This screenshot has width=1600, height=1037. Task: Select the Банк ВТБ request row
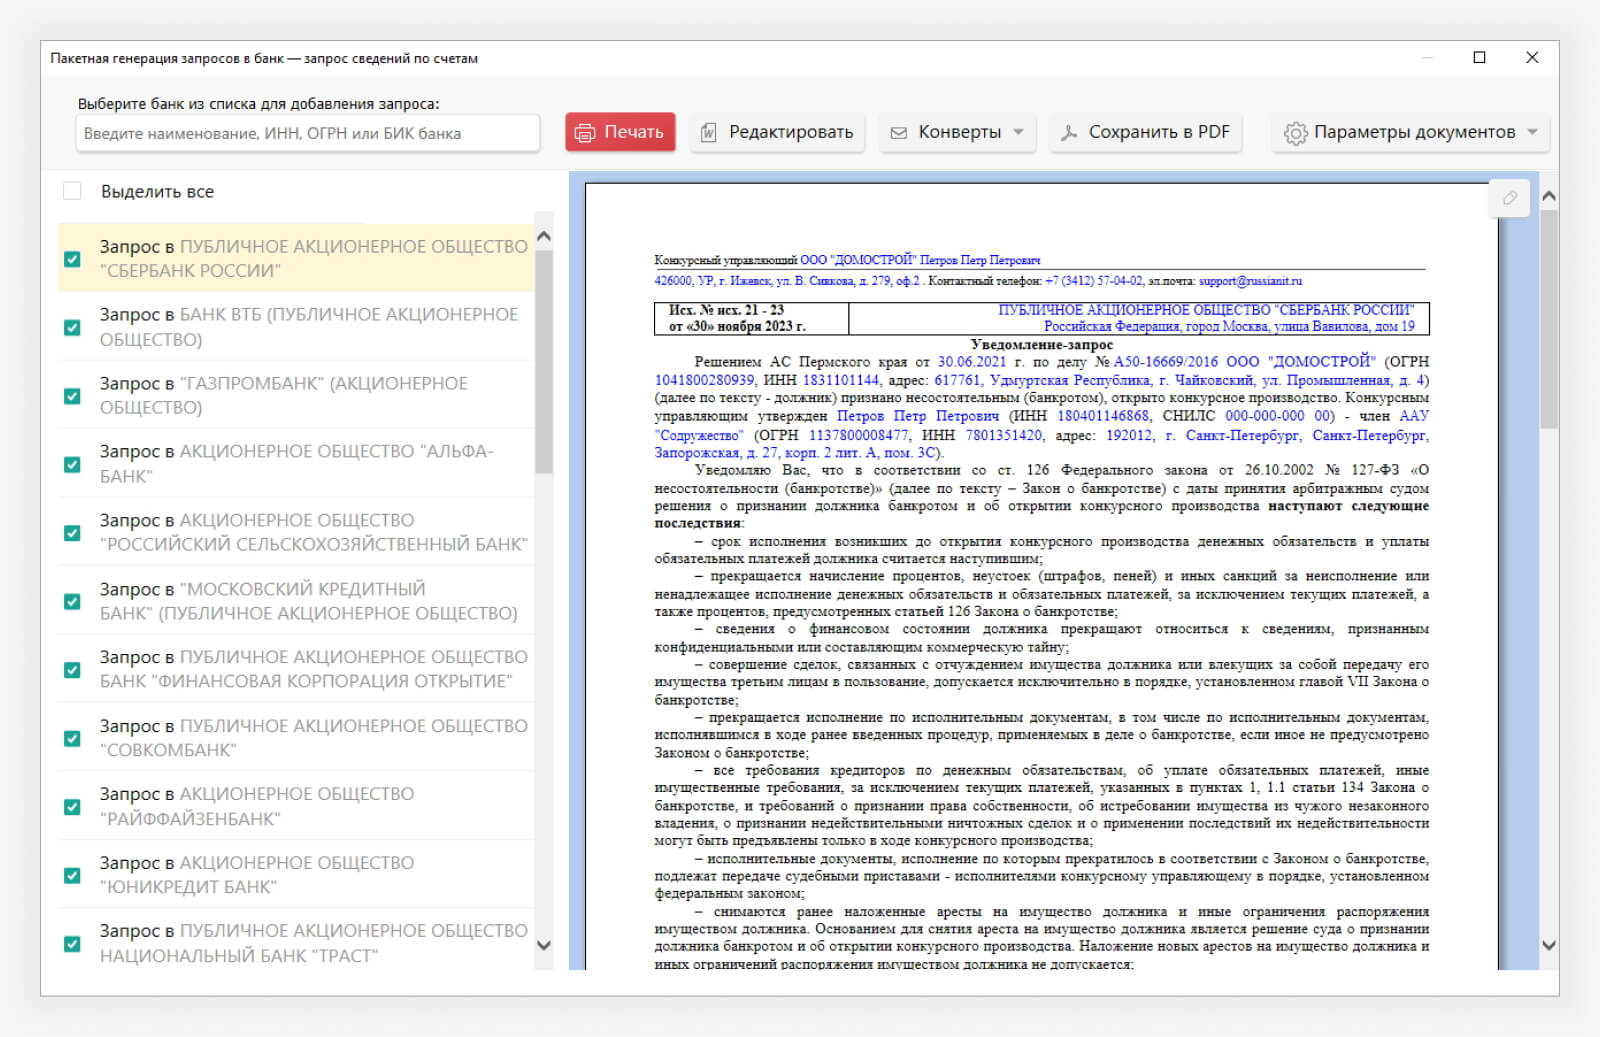tap(296, 327)
